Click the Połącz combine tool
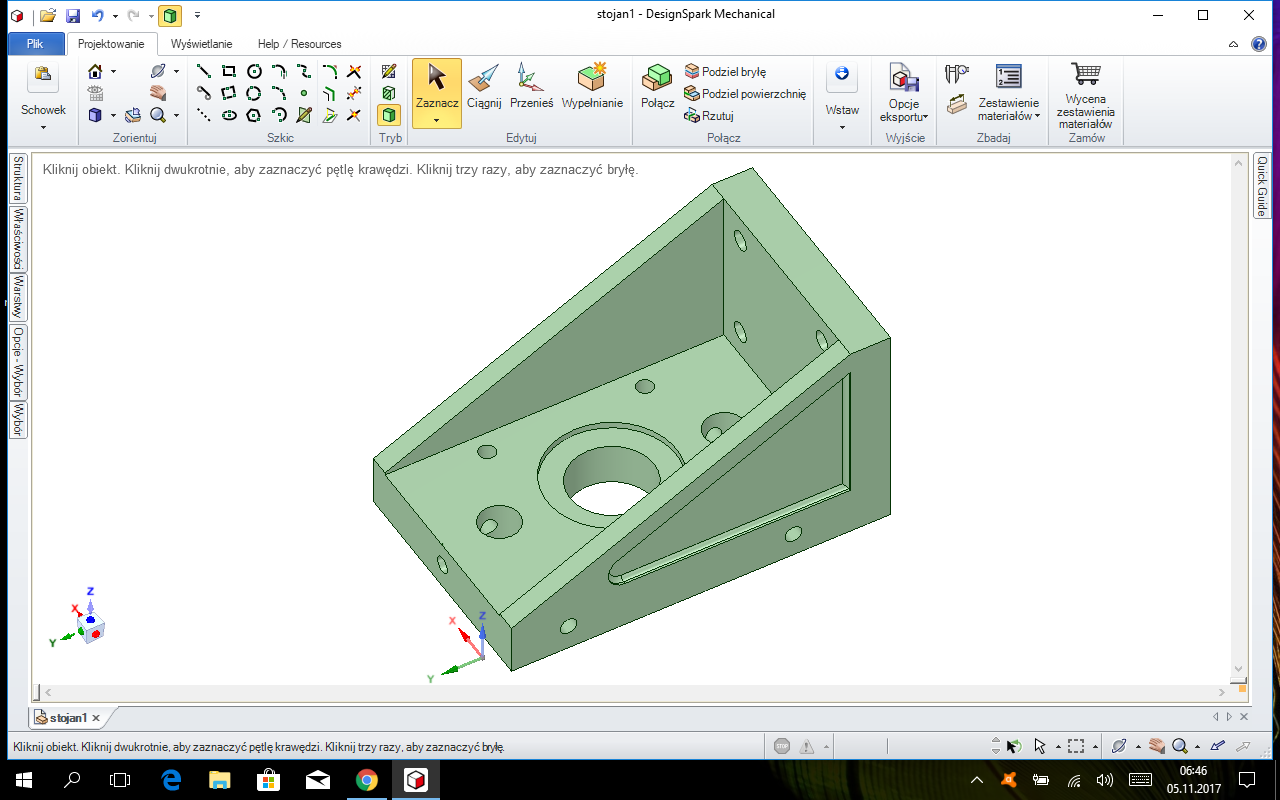Screen dimensions: 1280x800 [x=657, y=86]
